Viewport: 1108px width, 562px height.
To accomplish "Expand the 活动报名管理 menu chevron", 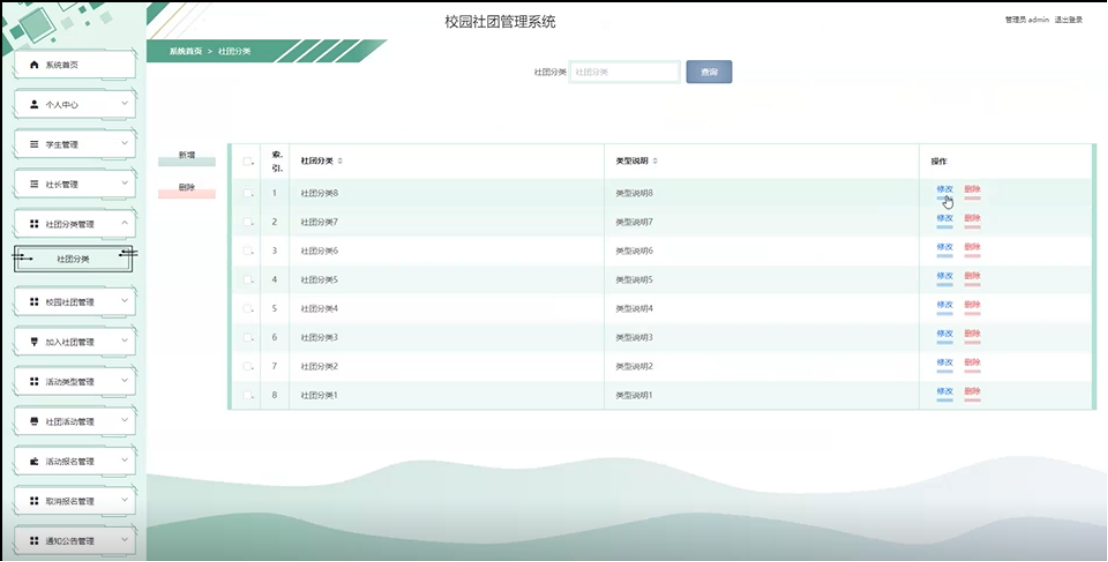I will coord(124,461).
